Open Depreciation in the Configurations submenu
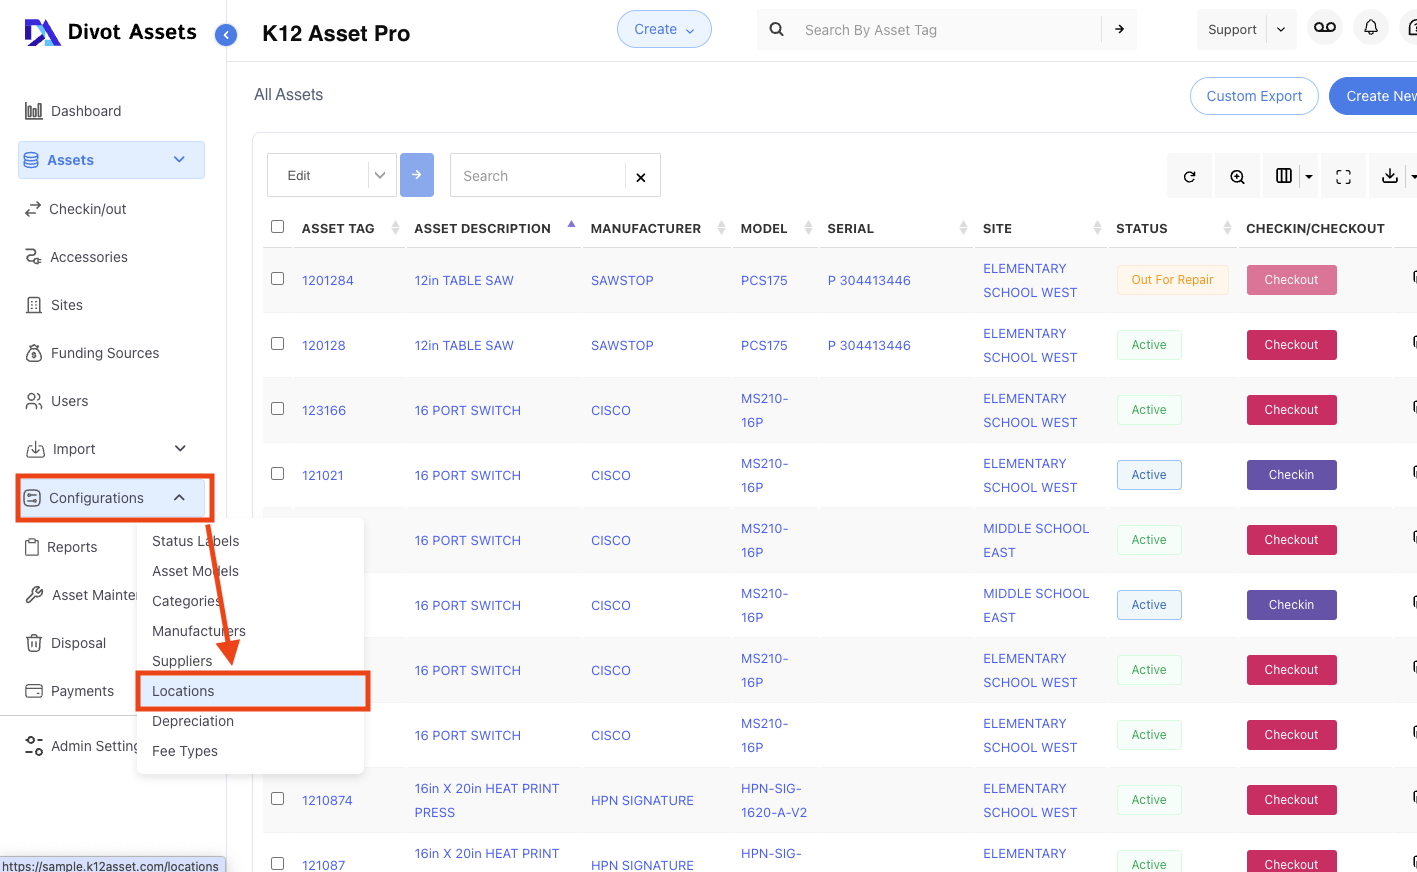The width and height of the screenshot is (1417, 872). (193, 721)
